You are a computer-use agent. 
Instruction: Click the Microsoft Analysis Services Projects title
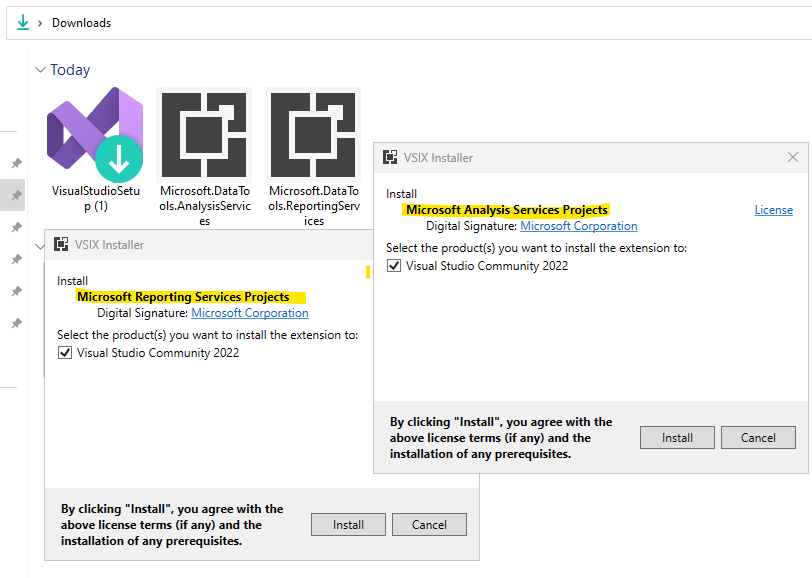point(506,210)
